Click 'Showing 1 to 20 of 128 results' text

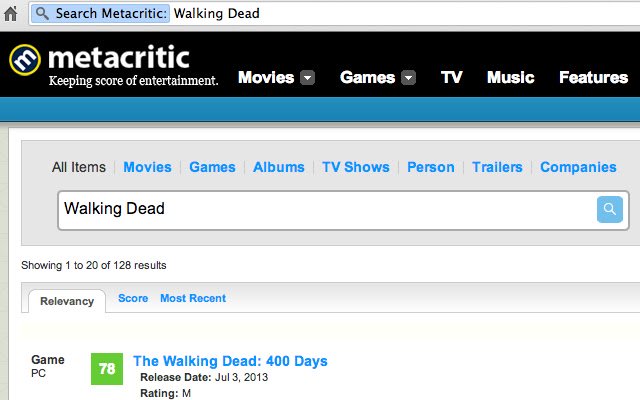click(x=94, y=265)
